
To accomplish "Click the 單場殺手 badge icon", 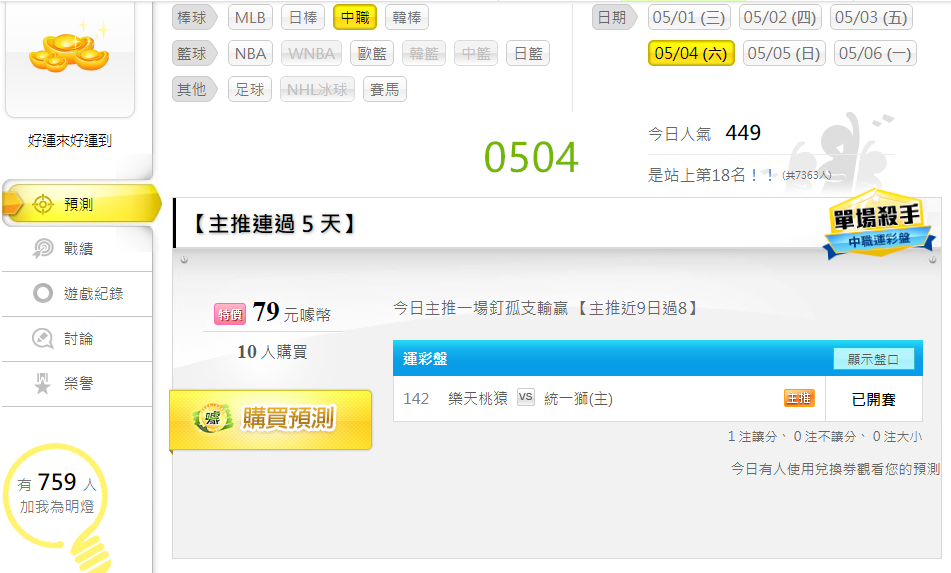I will [x=878, y=224].
